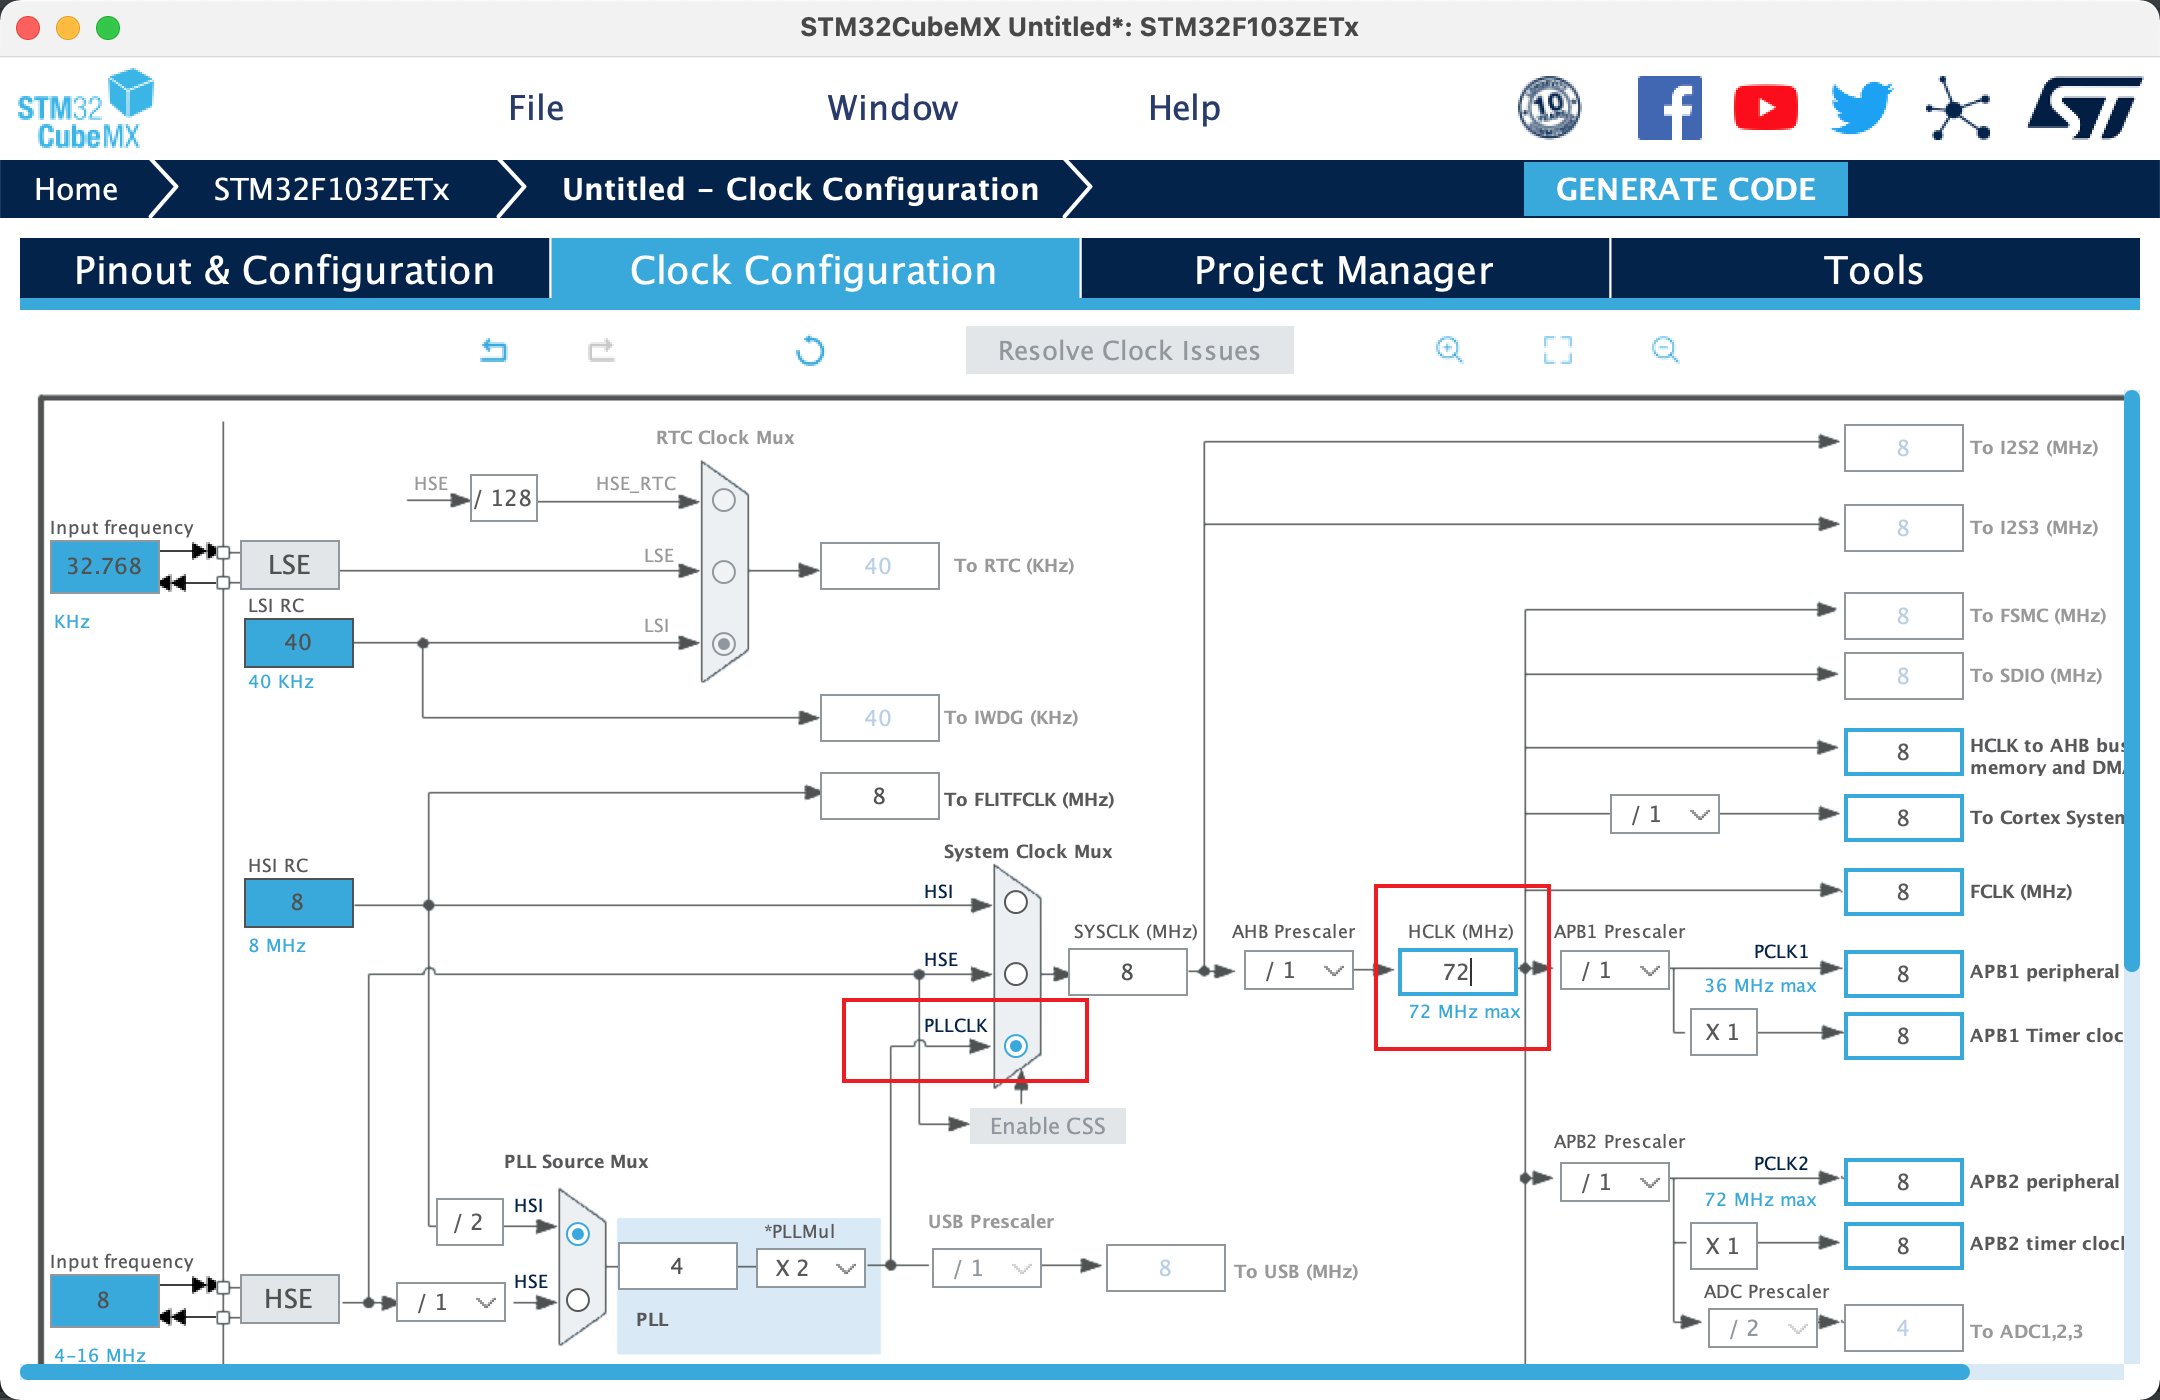The image size is (2160, 1400).
Task: Click the ST community star icon
Action: point(1957,108)
